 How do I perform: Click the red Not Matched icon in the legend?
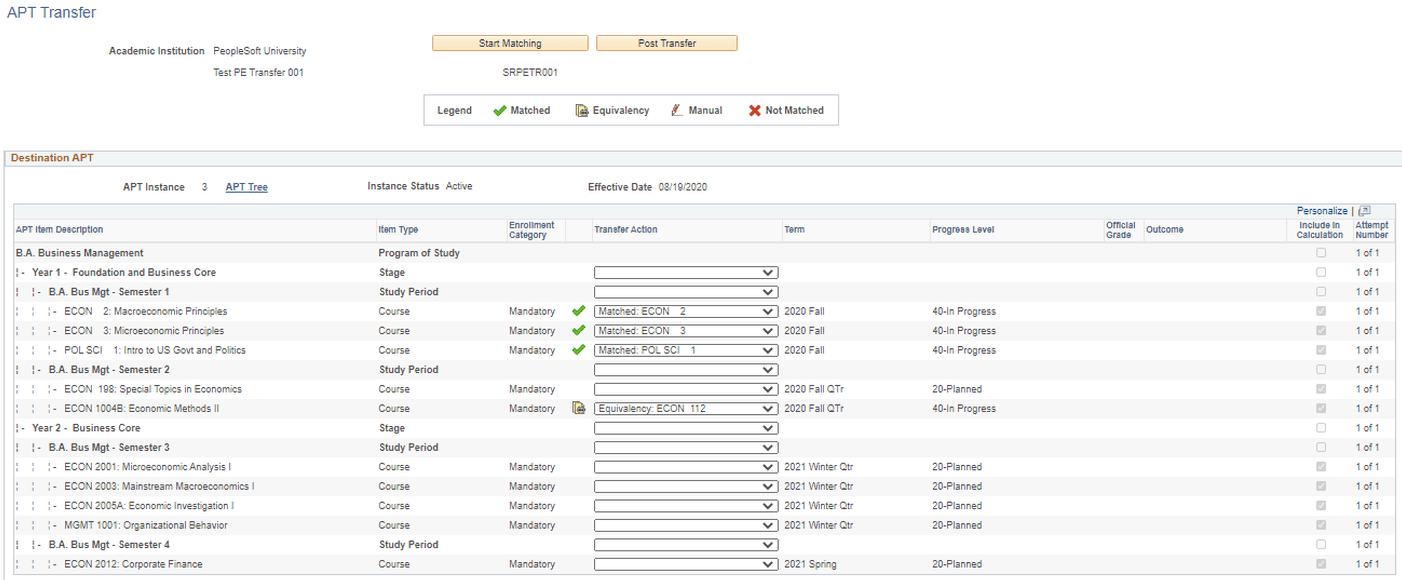click(758, 110)
